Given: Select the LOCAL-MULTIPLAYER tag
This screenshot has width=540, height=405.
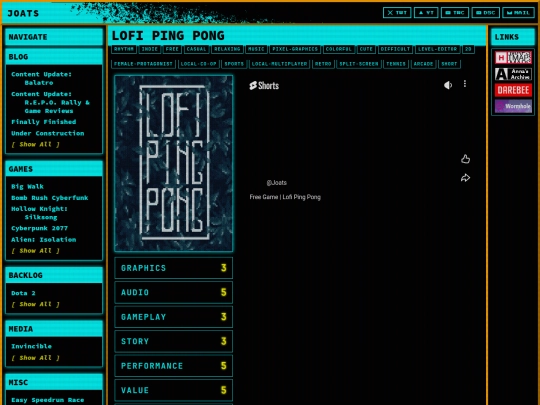Looking at the screenshot, I should click(279, 64).
